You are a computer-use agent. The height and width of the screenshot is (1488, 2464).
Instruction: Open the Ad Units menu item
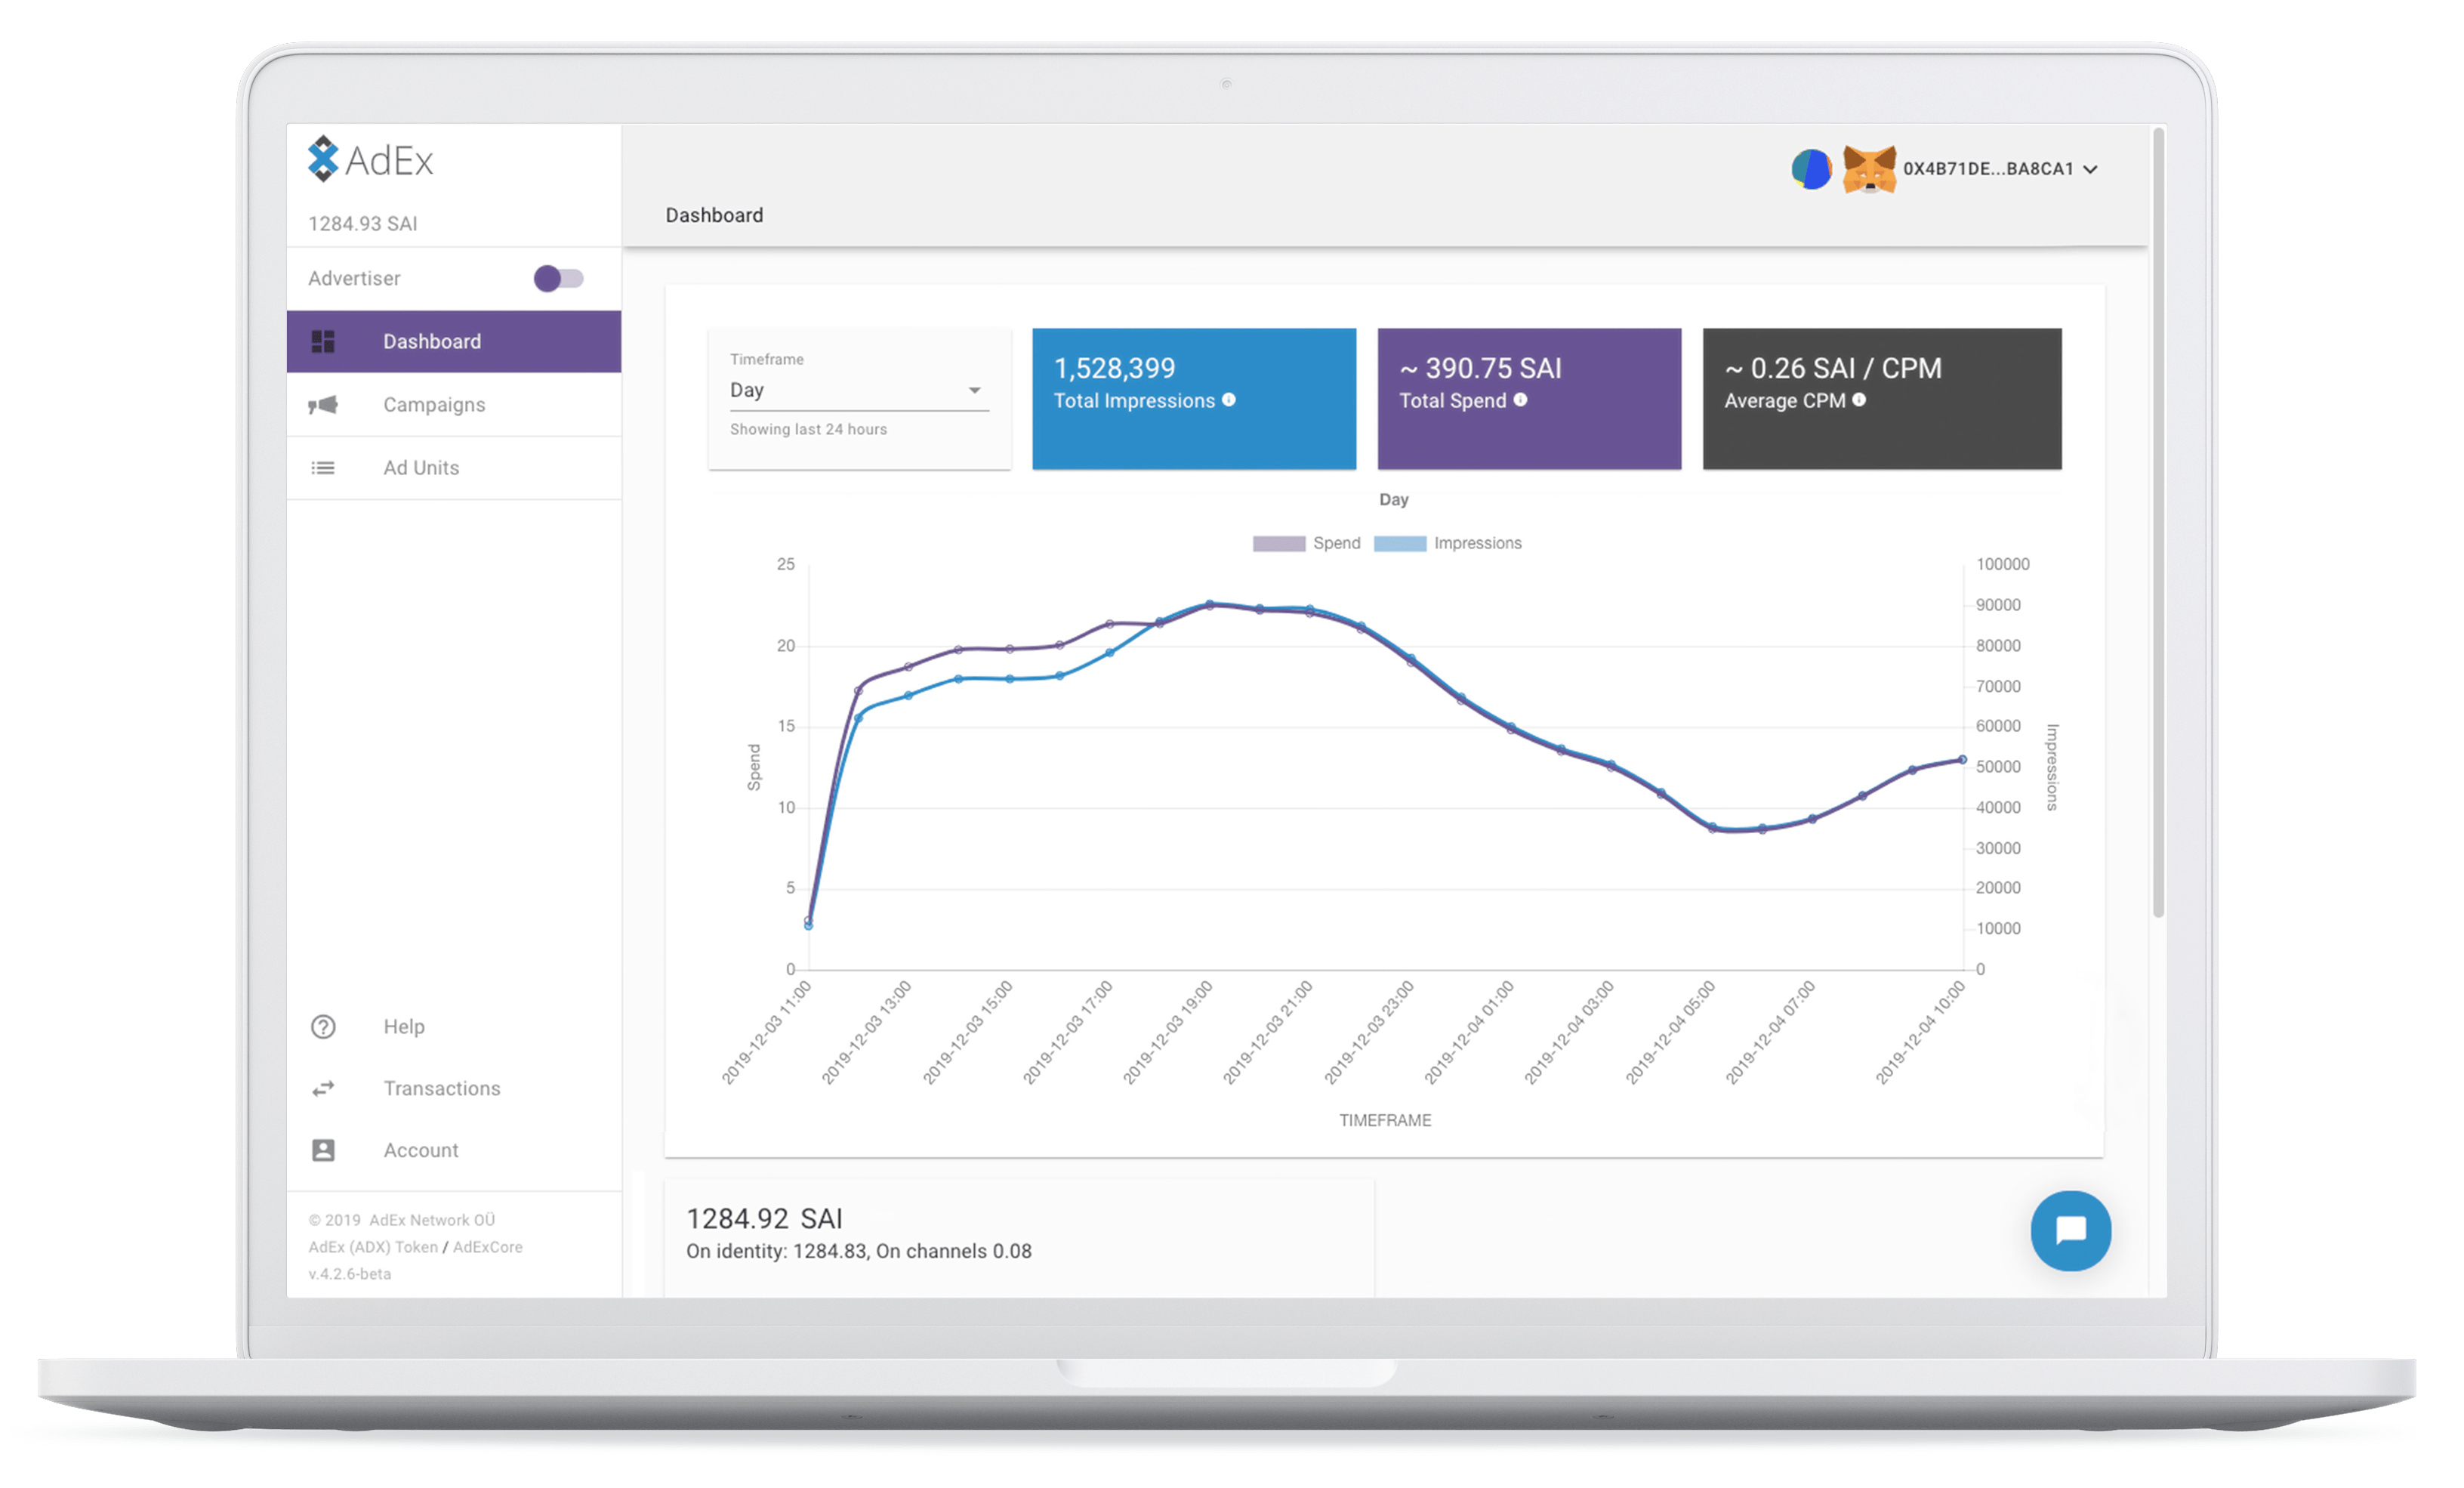(x=454, y=468)
